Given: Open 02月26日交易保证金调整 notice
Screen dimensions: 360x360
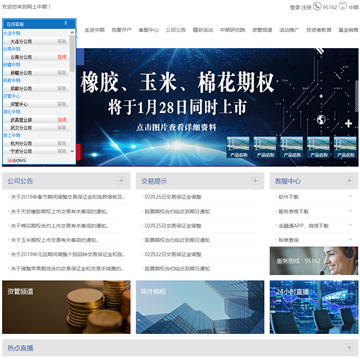Looking at the screenshot, I should click(173, 197).
